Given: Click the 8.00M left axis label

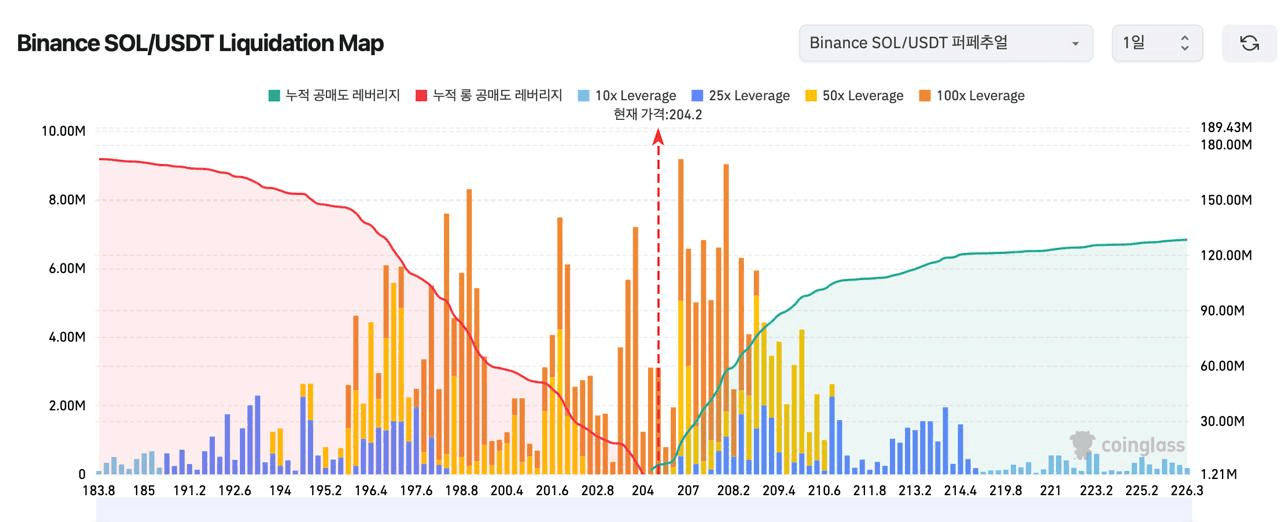Looking at the screenshot, I should coord(67,200).
